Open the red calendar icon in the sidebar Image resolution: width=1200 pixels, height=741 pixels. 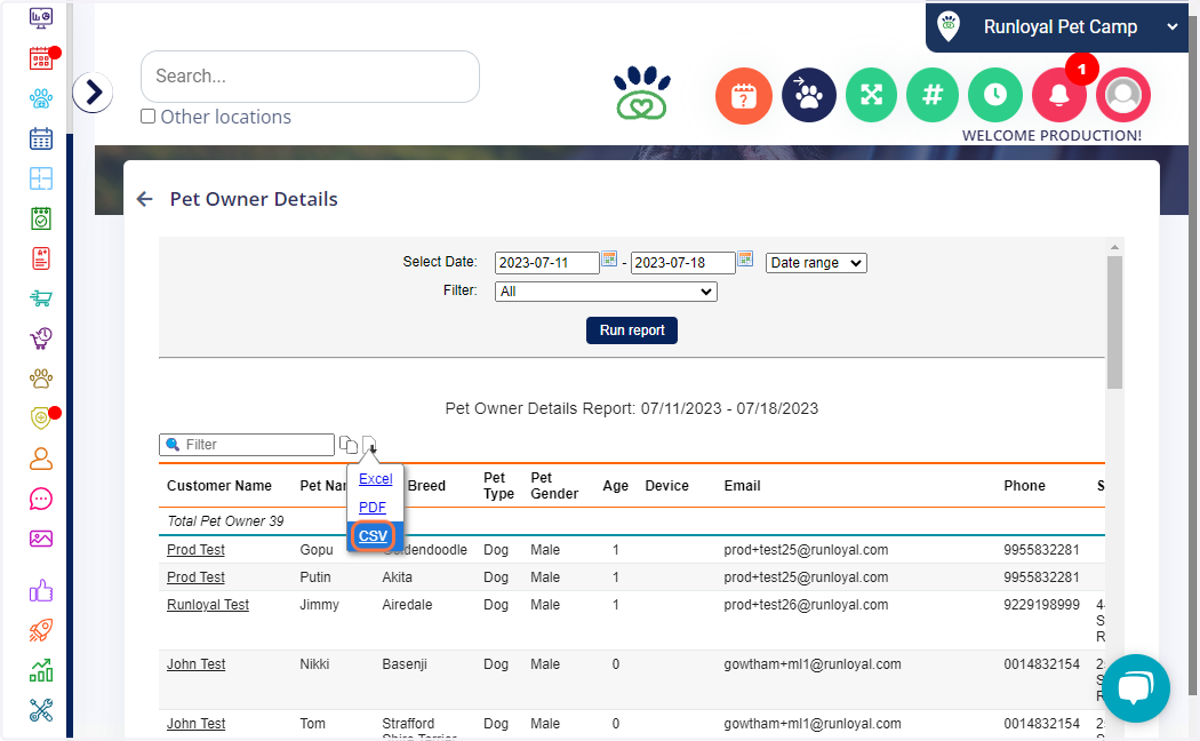coord(41,58)
